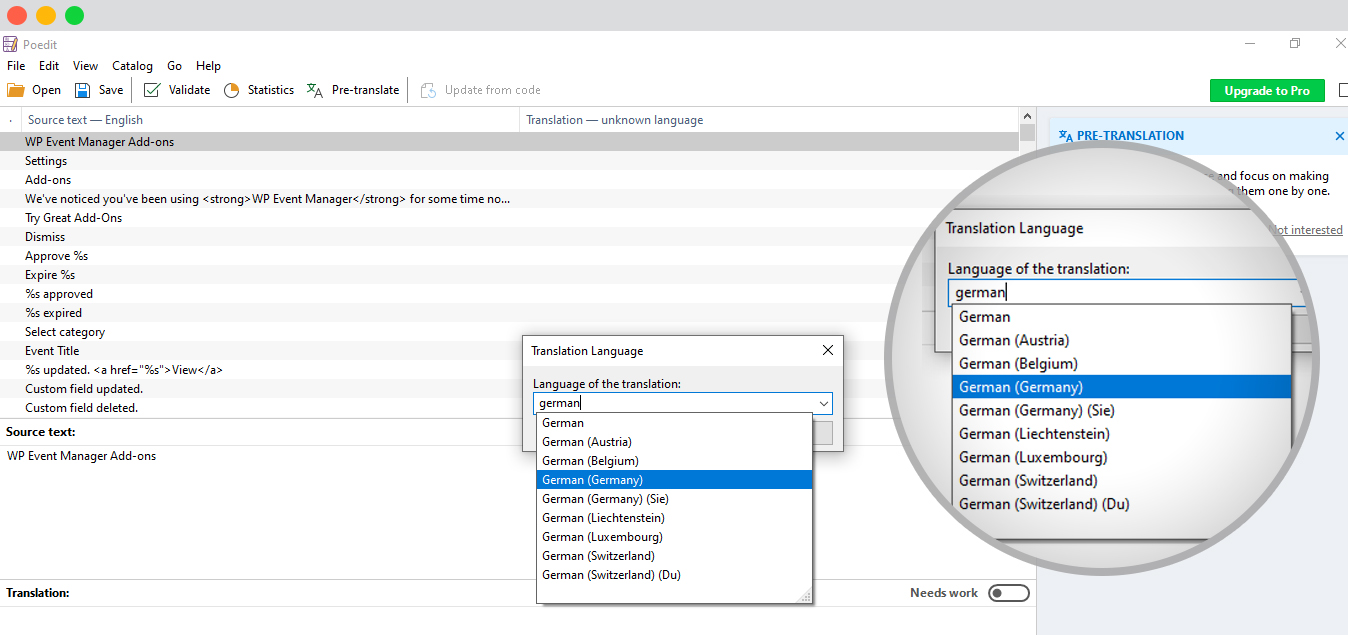Select the Settings string row
Screen dimensions: 1348x635
pos(510,161)
